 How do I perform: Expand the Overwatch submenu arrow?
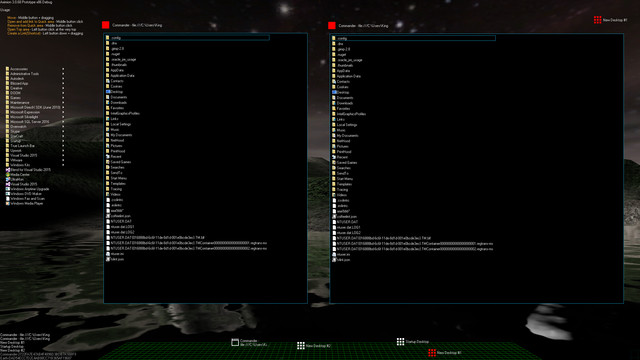[63, 127]
